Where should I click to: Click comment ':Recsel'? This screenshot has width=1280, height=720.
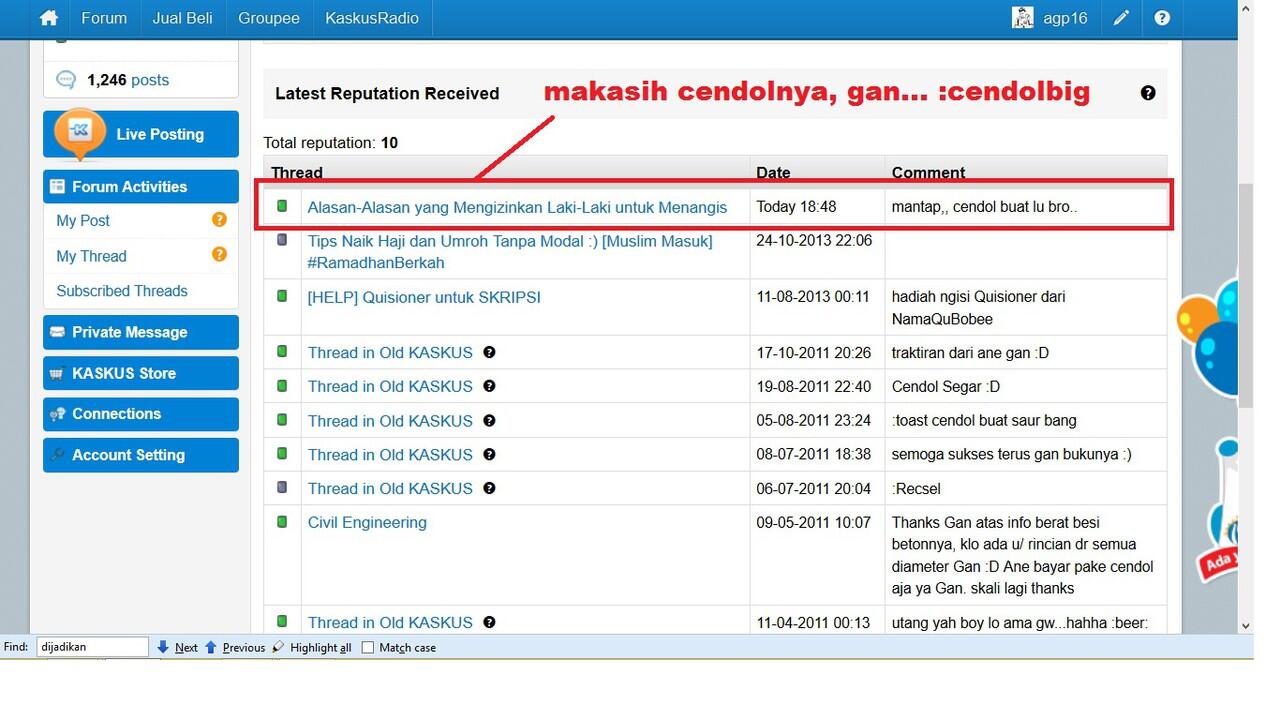tap(916, 488)
